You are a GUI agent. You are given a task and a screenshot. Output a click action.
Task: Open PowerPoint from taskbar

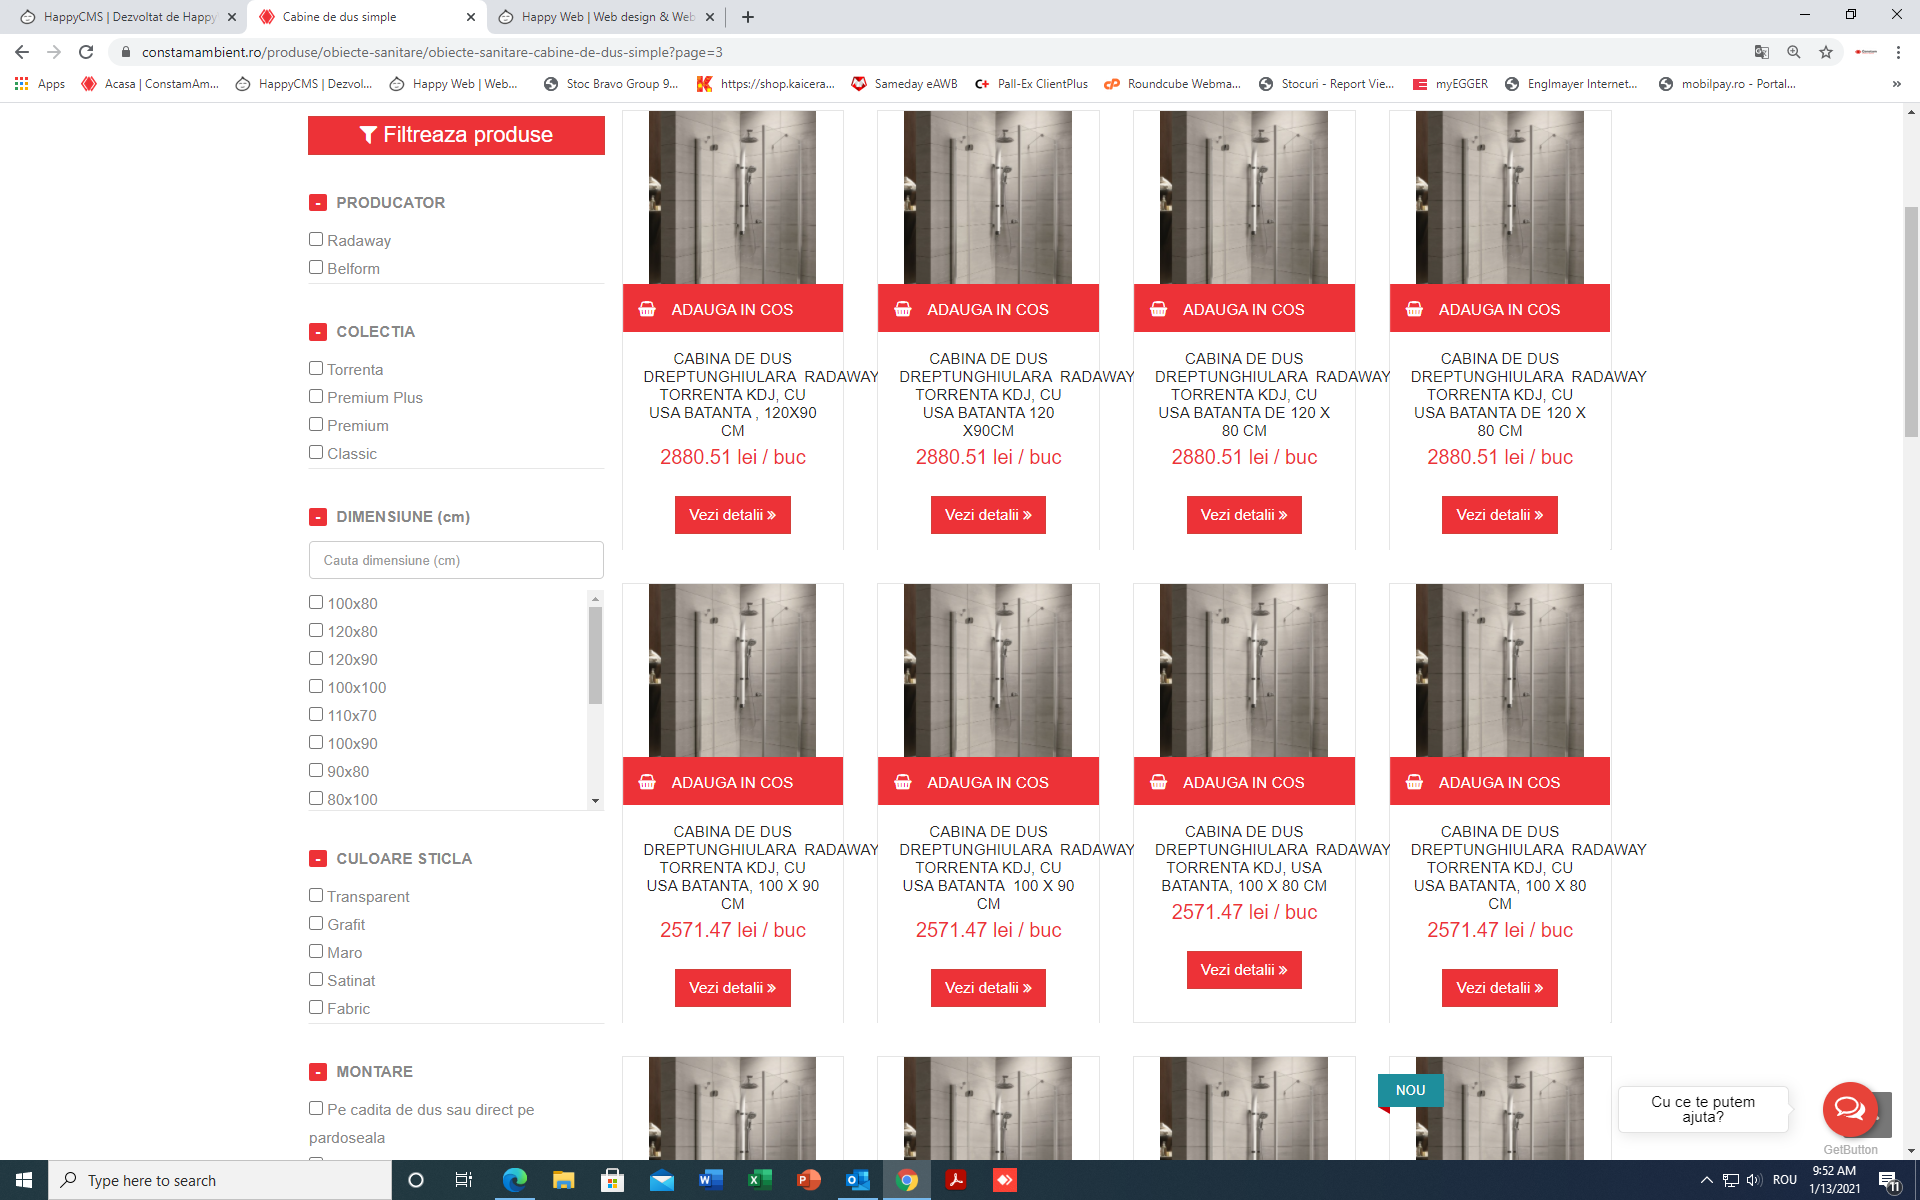[x=808, y=1180]
